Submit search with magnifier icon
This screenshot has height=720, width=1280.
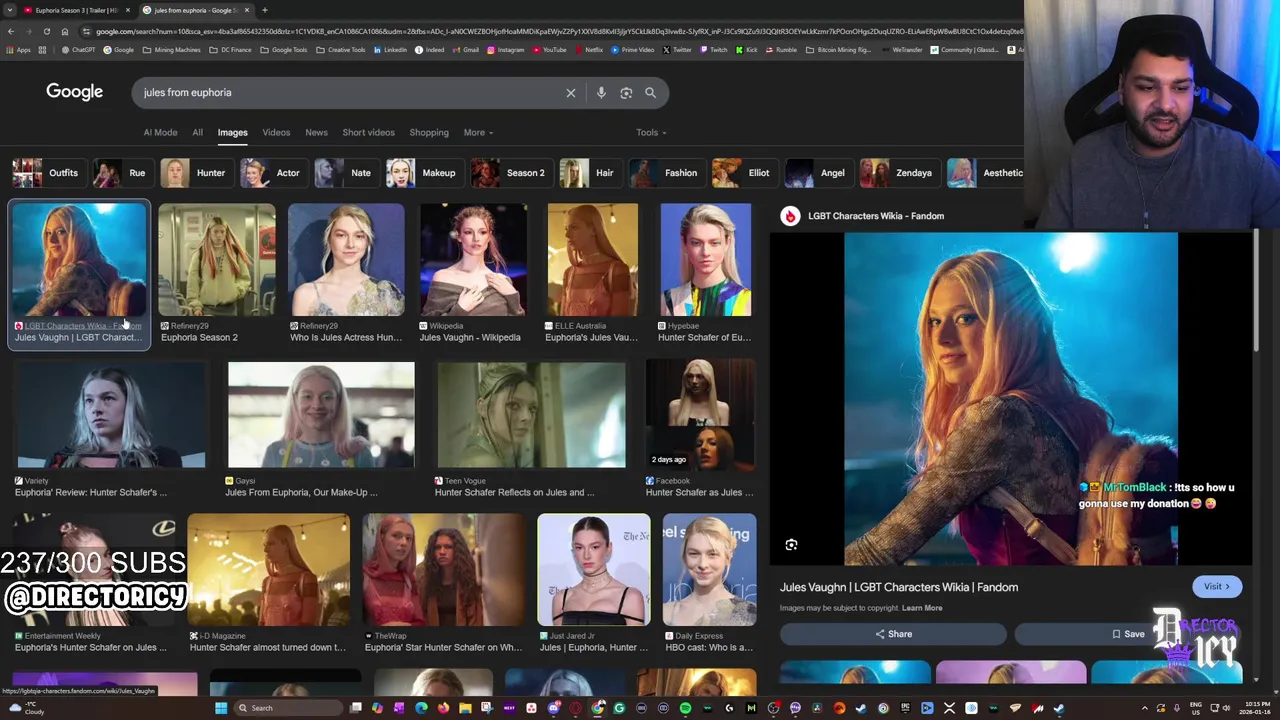650,93
